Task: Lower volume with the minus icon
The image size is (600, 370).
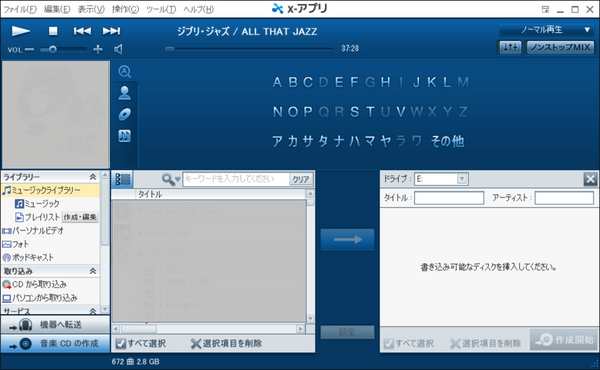Action: [29, 49]
